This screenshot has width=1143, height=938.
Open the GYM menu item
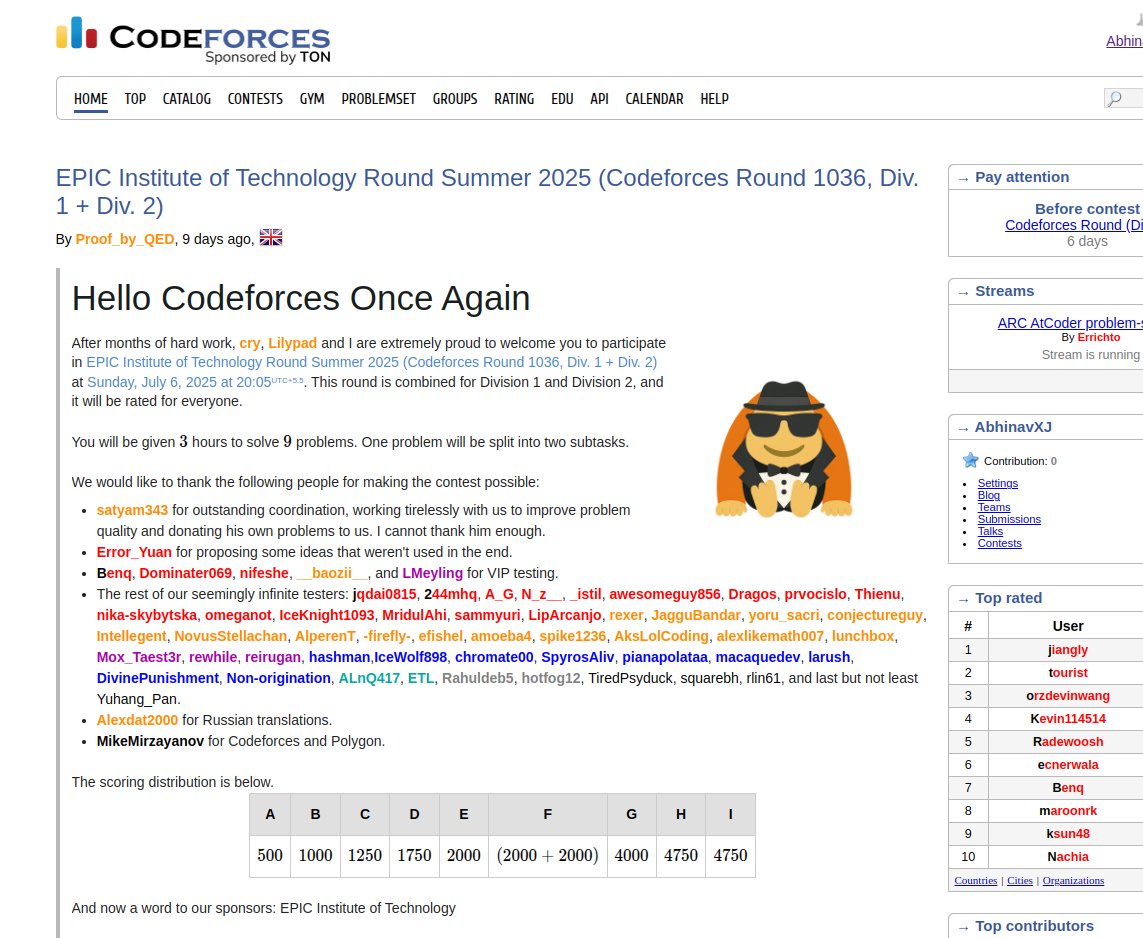coord(312,98)
